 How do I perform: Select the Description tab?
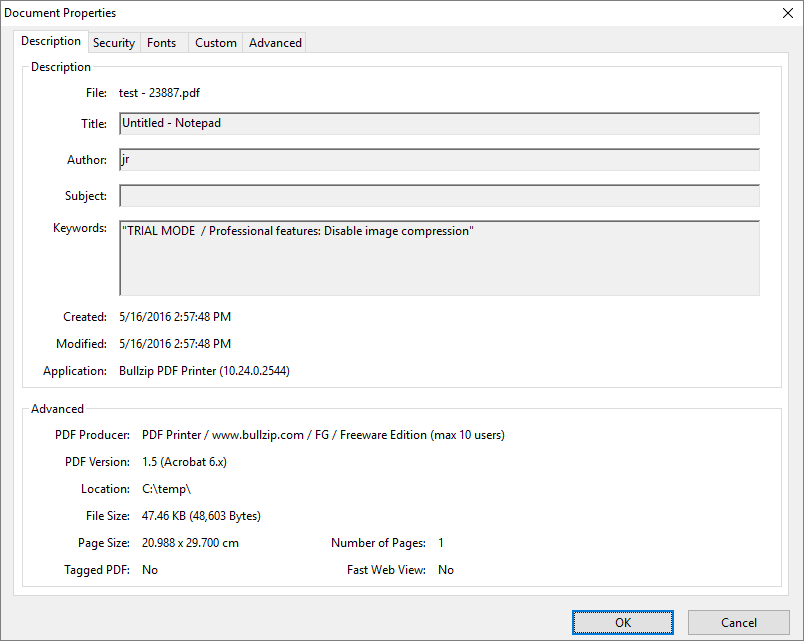click(51, 41)
